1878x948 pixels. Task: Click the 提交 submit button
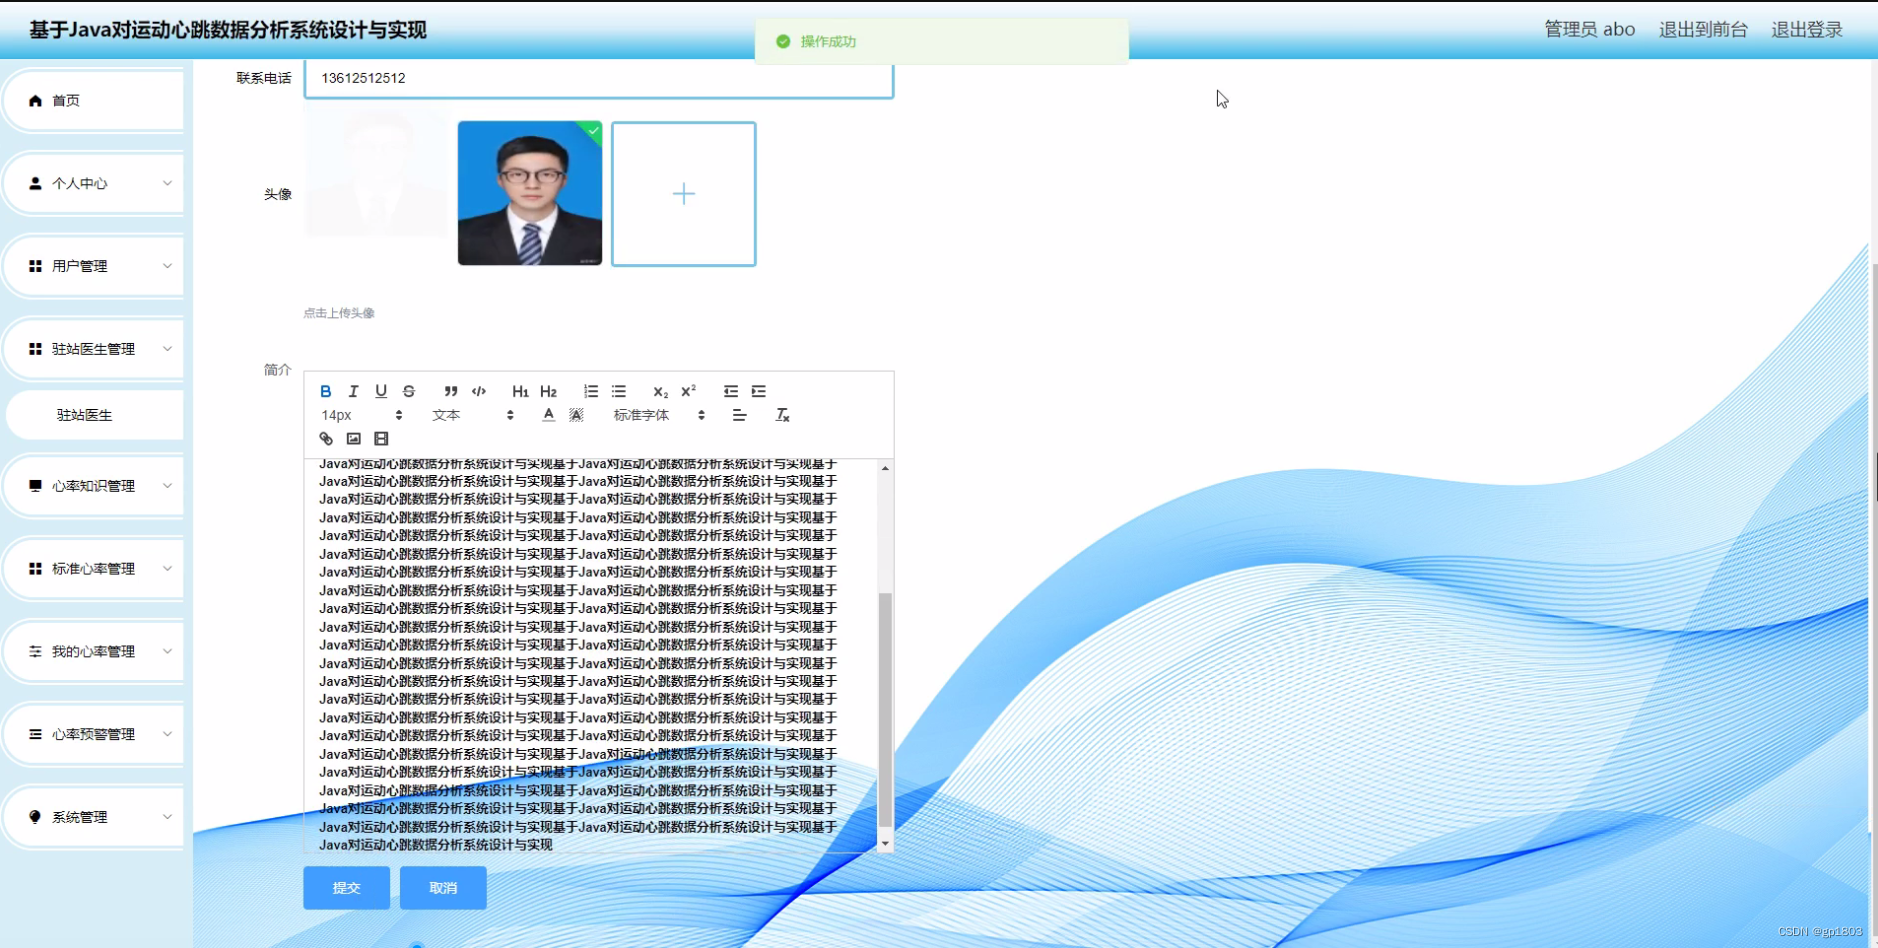(345, 887)
